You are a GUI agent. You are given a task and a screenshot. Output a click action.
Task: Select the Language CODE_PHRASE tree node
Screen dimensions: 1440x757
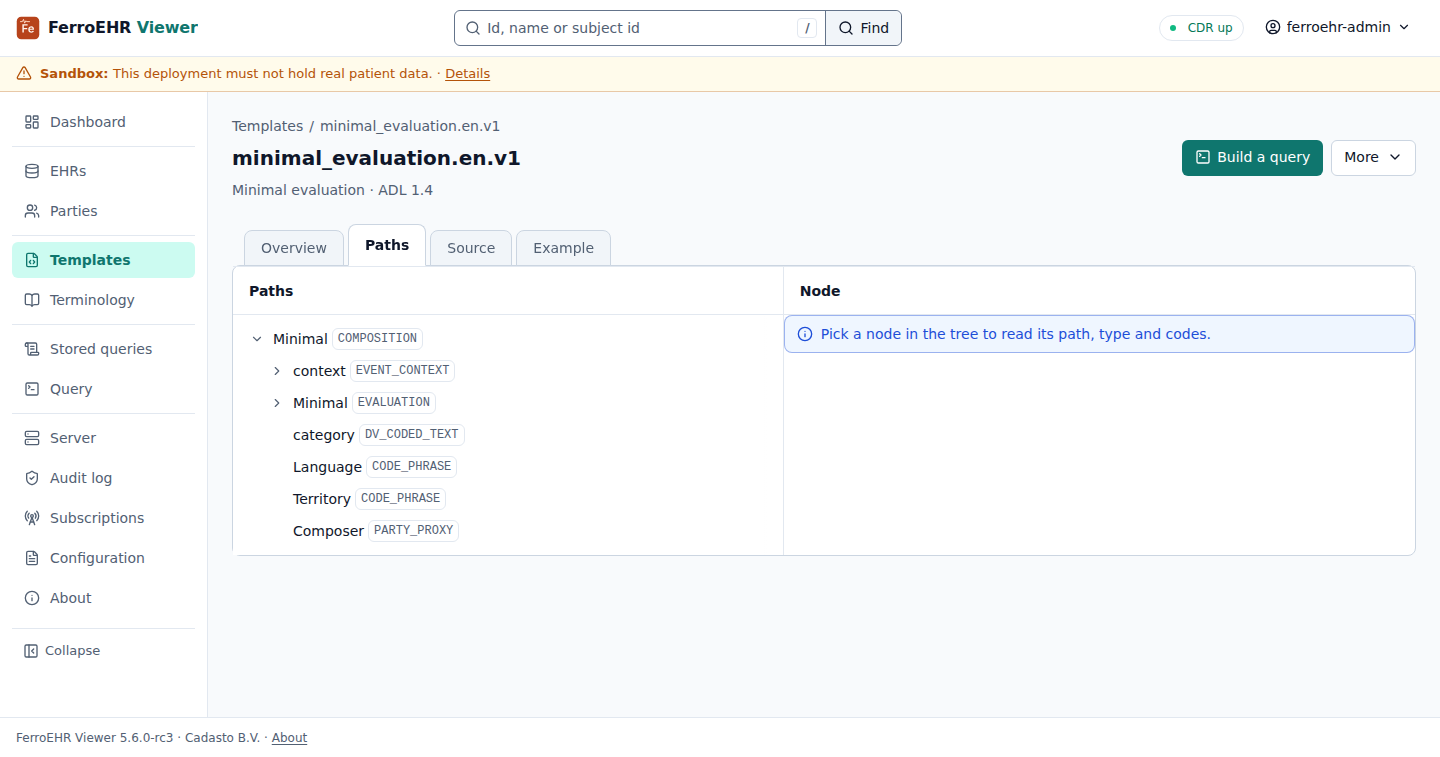click(x=374, y=467)
